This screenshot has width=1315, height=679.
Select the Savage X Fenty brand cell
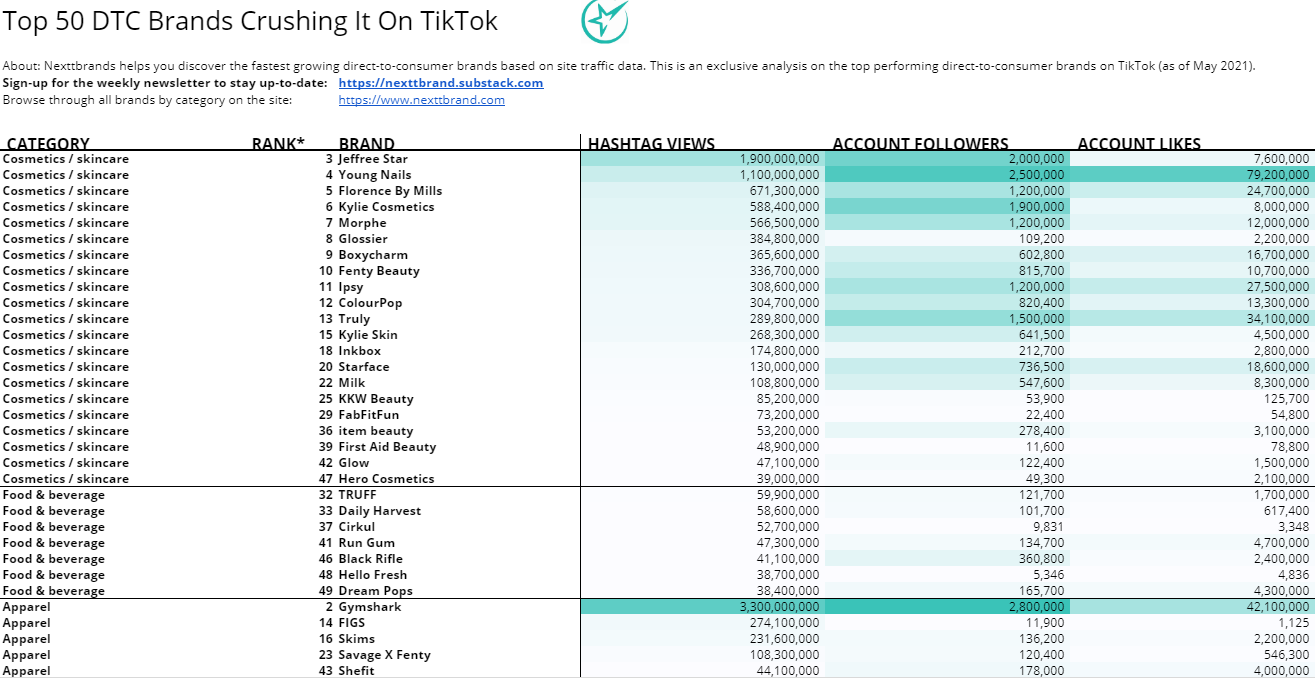385,655
